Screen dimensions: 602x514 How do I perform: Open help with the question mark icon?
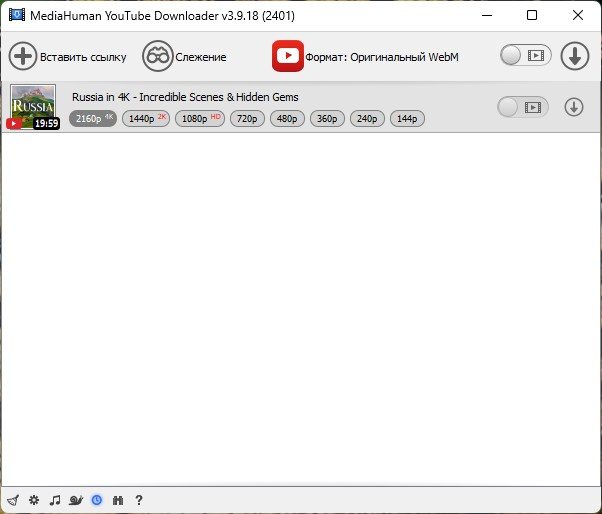point(139,499)
